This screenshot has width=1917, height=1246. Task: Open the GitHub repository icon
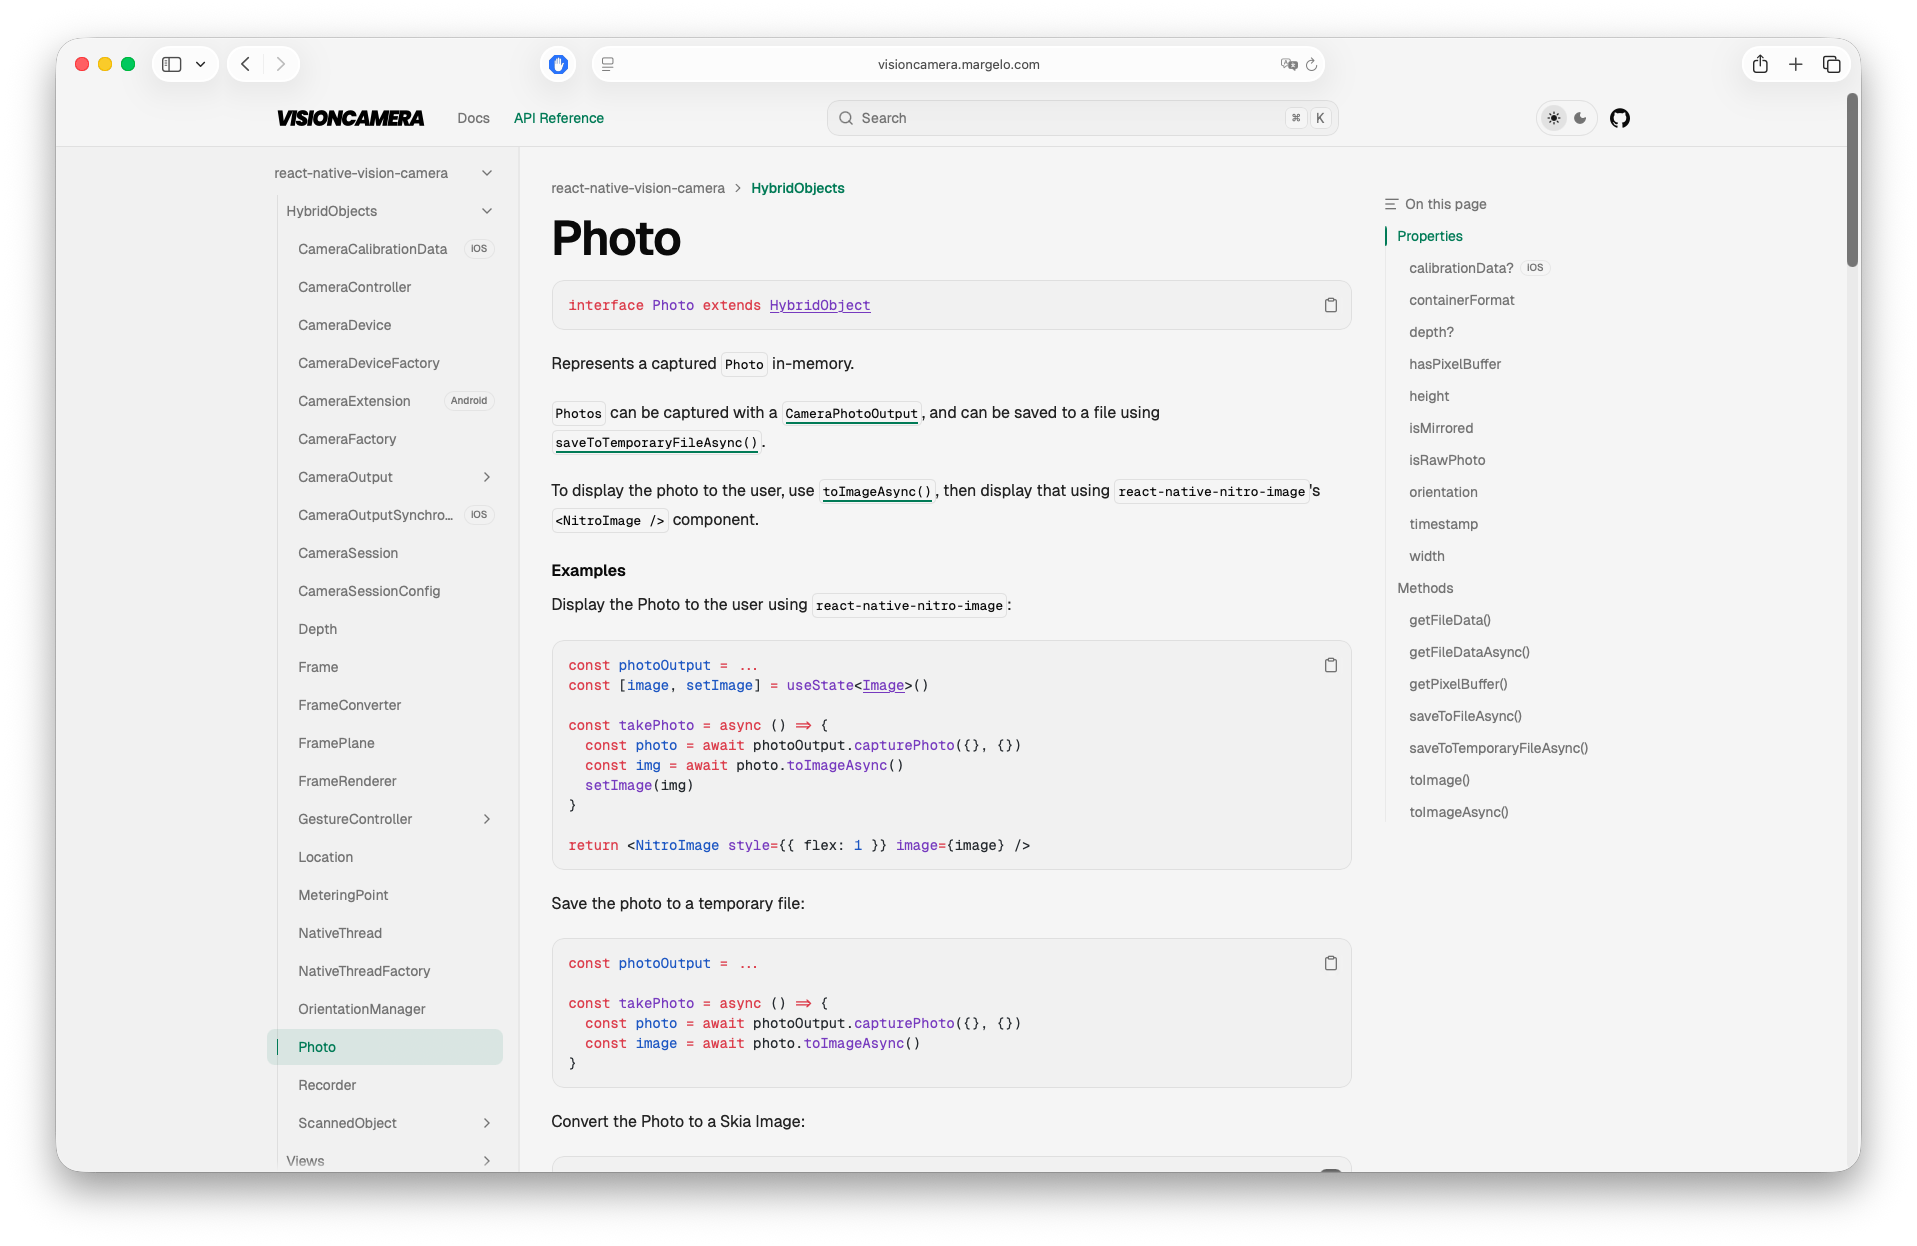[x=1620, y=118]
